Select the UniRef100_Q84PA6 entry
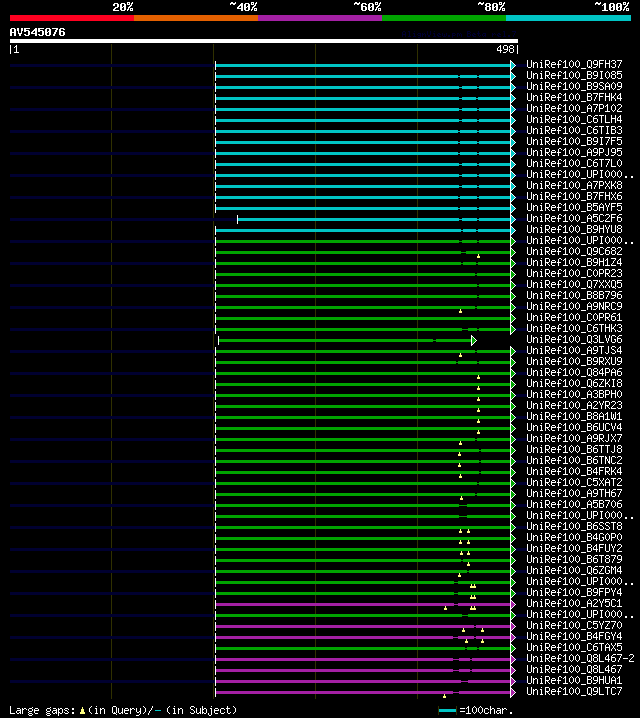Screen dimensions: 640x718 tap(574, 372)
